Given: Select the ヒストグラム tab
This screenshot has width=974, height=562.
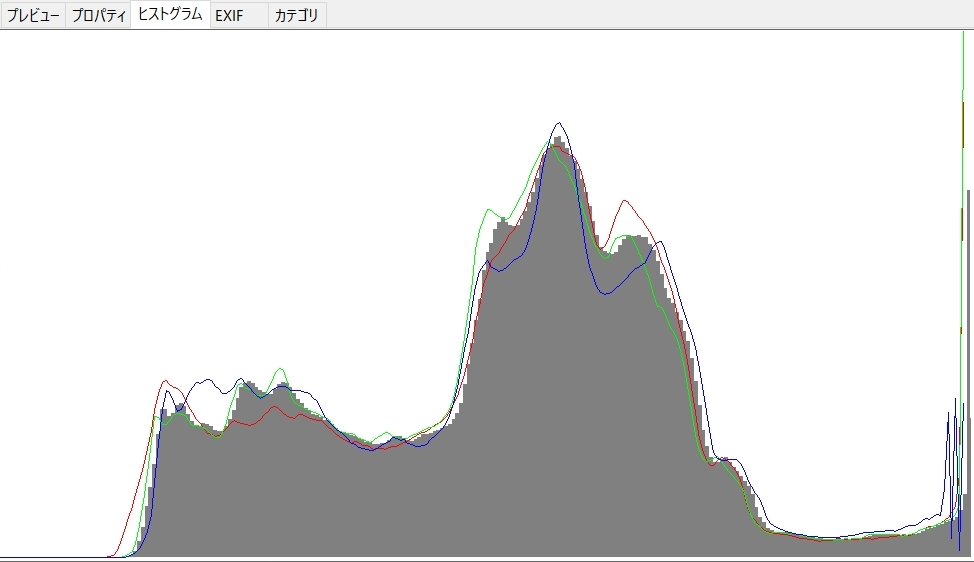Looking at the screenshot, I should click(x=170, y=15).
